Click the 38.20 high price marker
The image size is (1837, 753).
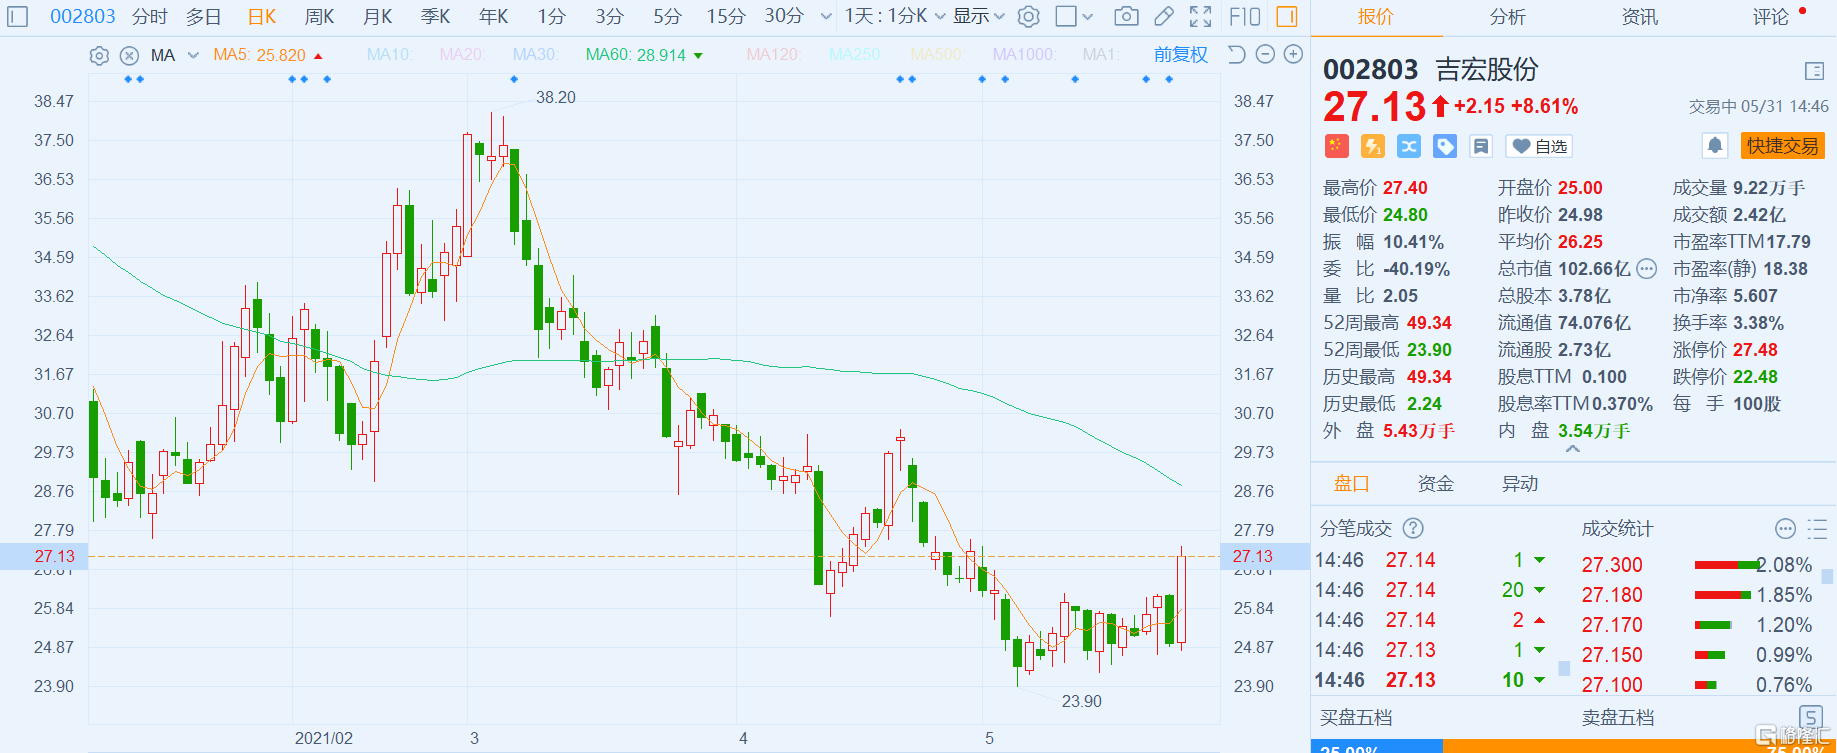pos(556,97)
